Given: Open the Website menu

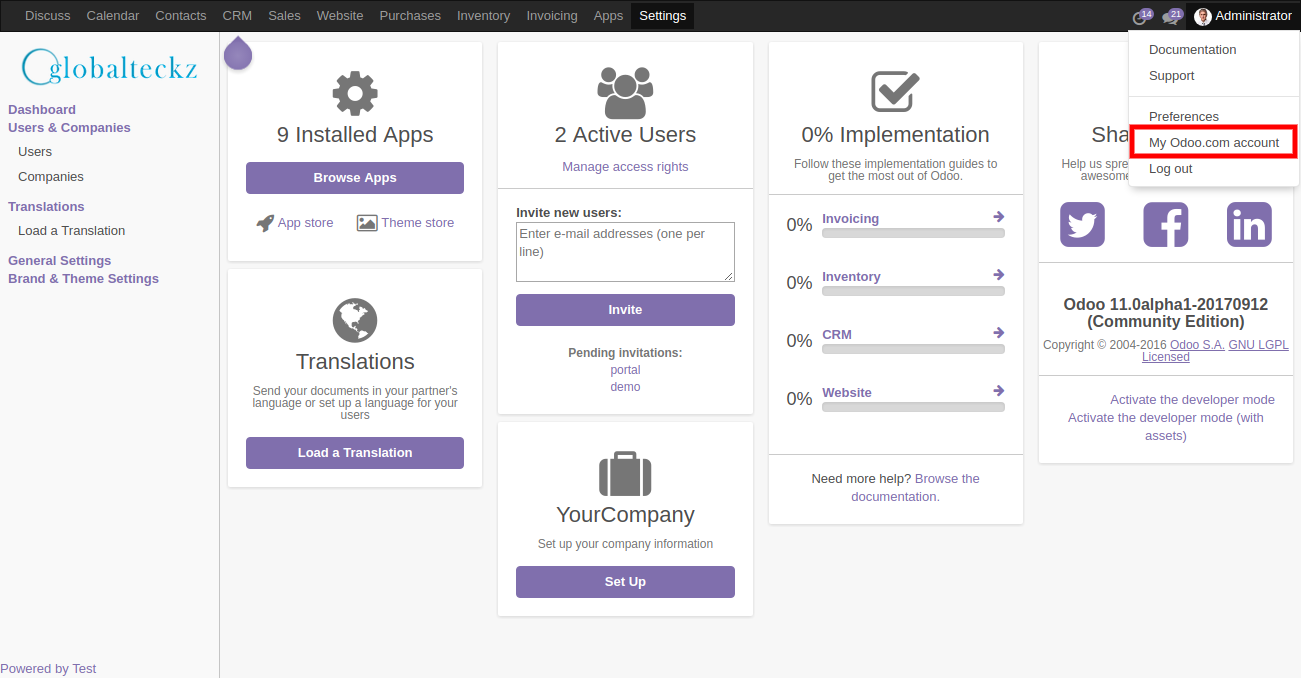Looking at the screenshot, I should pos(340,16).
